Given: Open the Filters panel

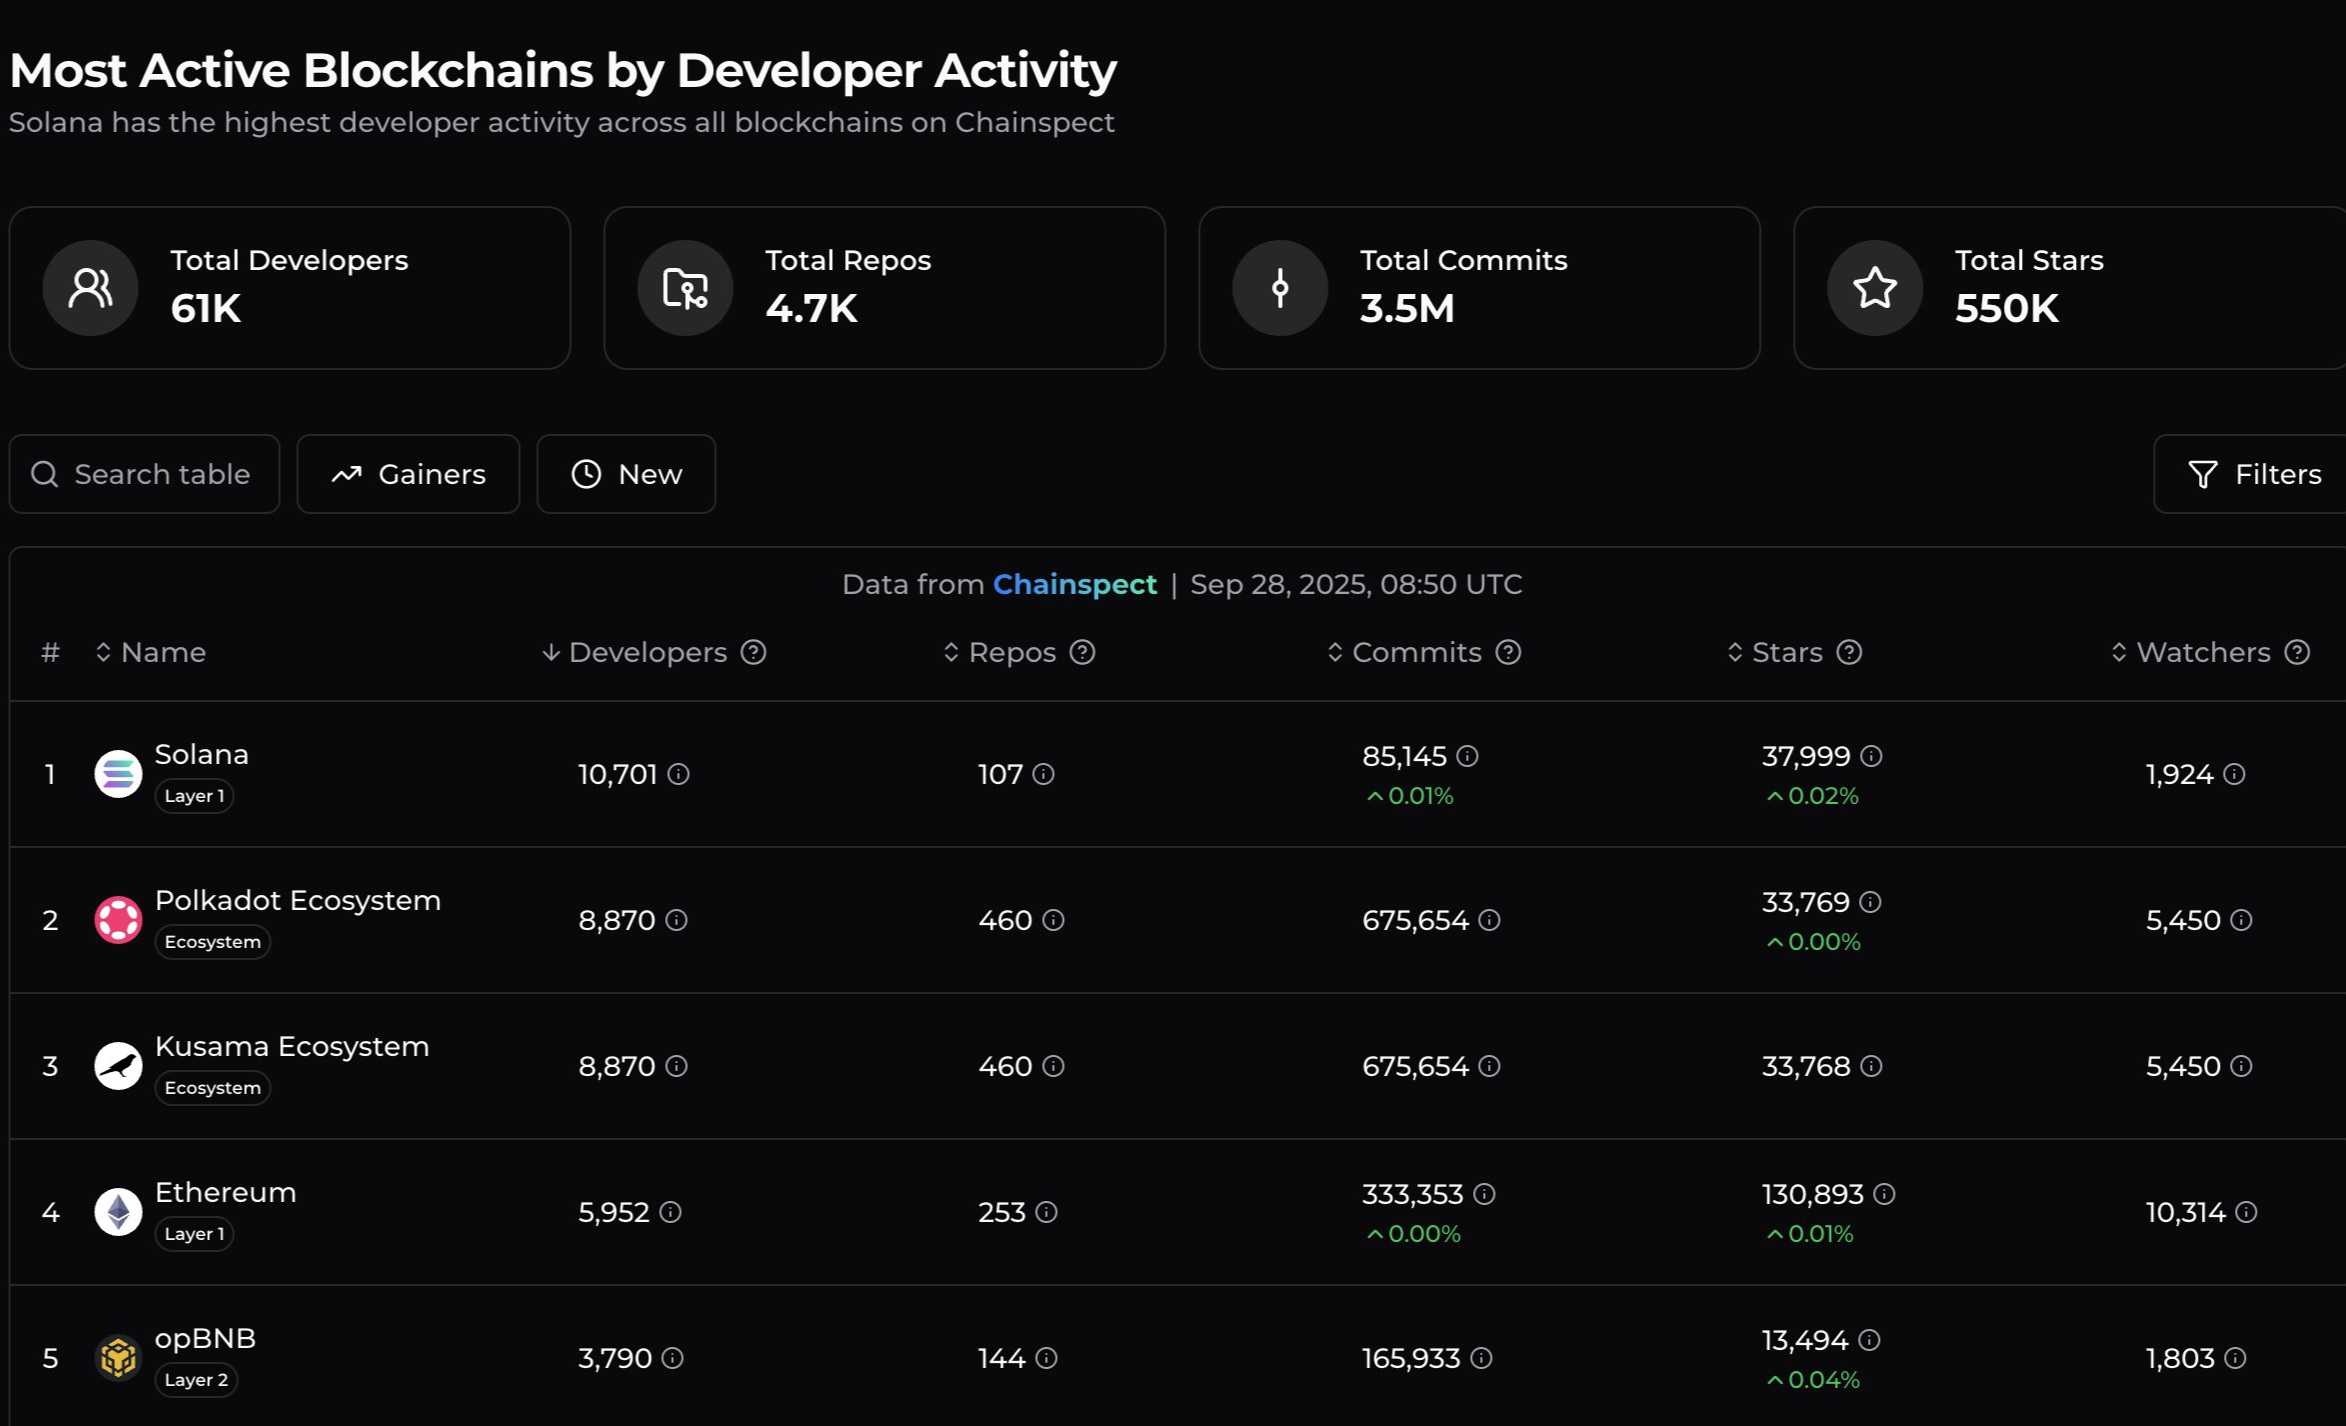Looking at the screenshot, I should (x=2255, y=474).
